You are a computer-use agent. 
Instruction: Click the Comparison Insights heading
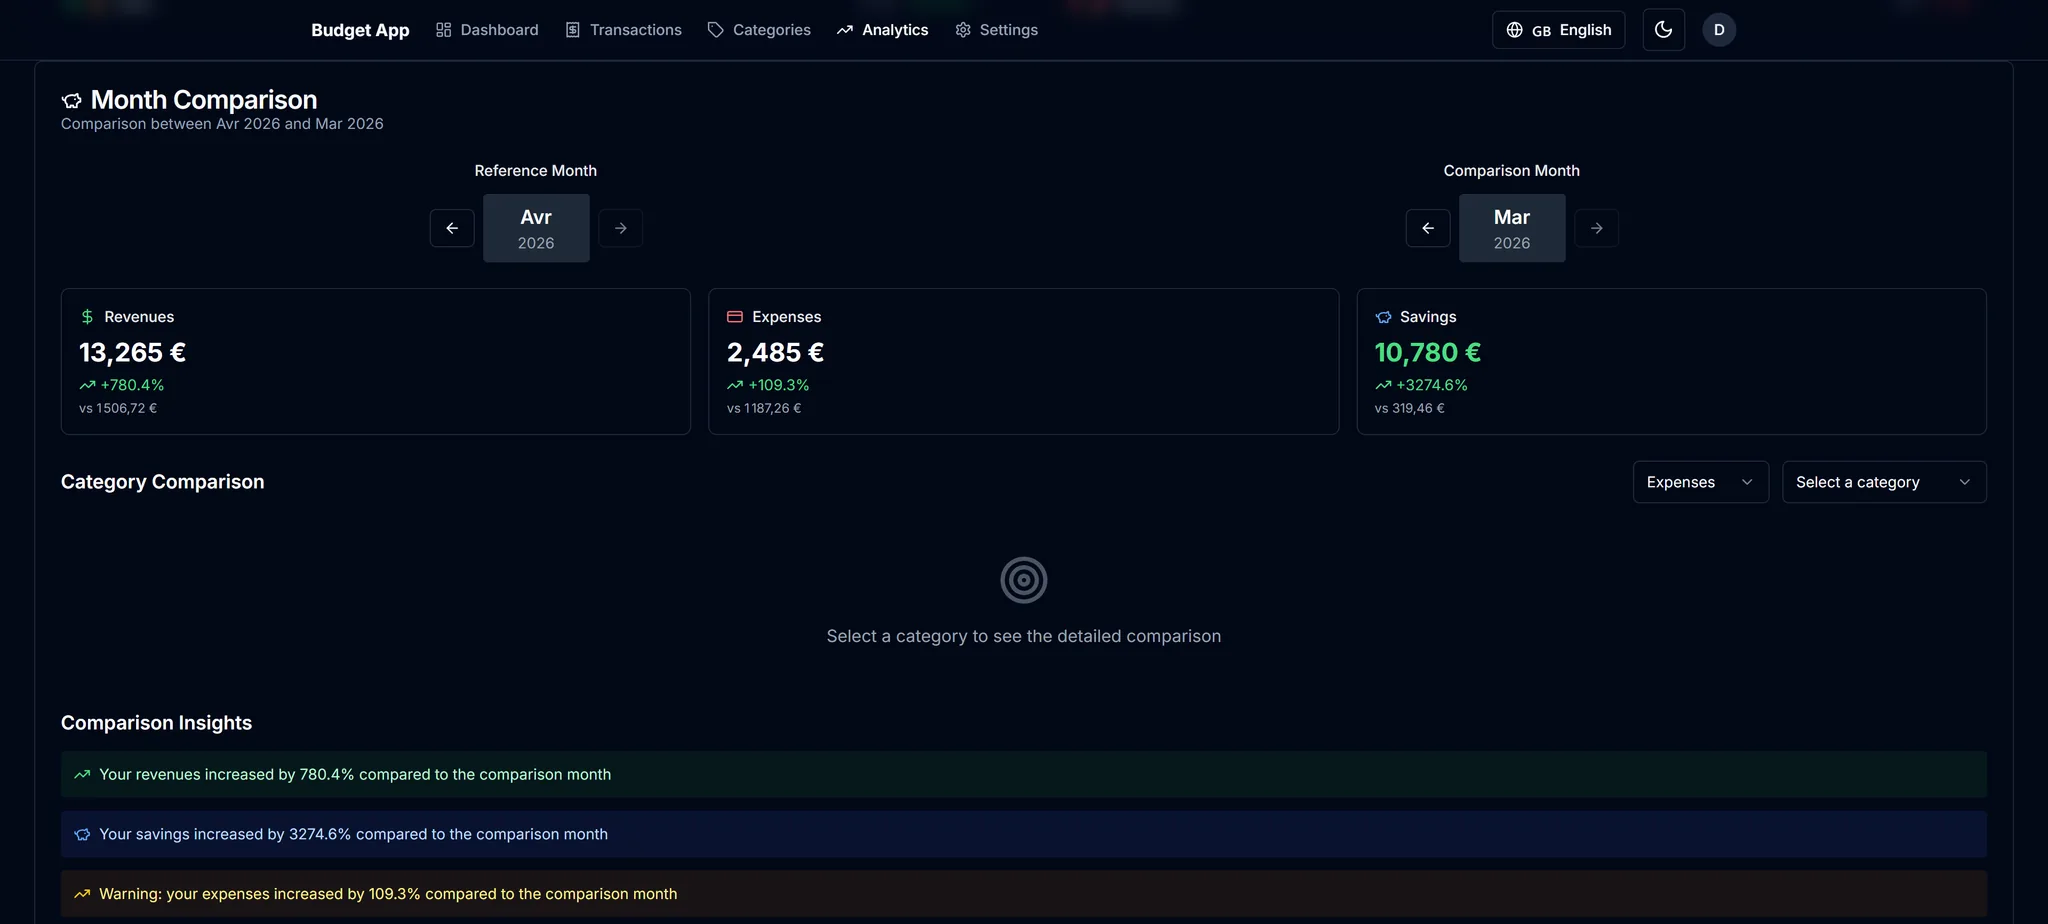click(x=156, y=723)
